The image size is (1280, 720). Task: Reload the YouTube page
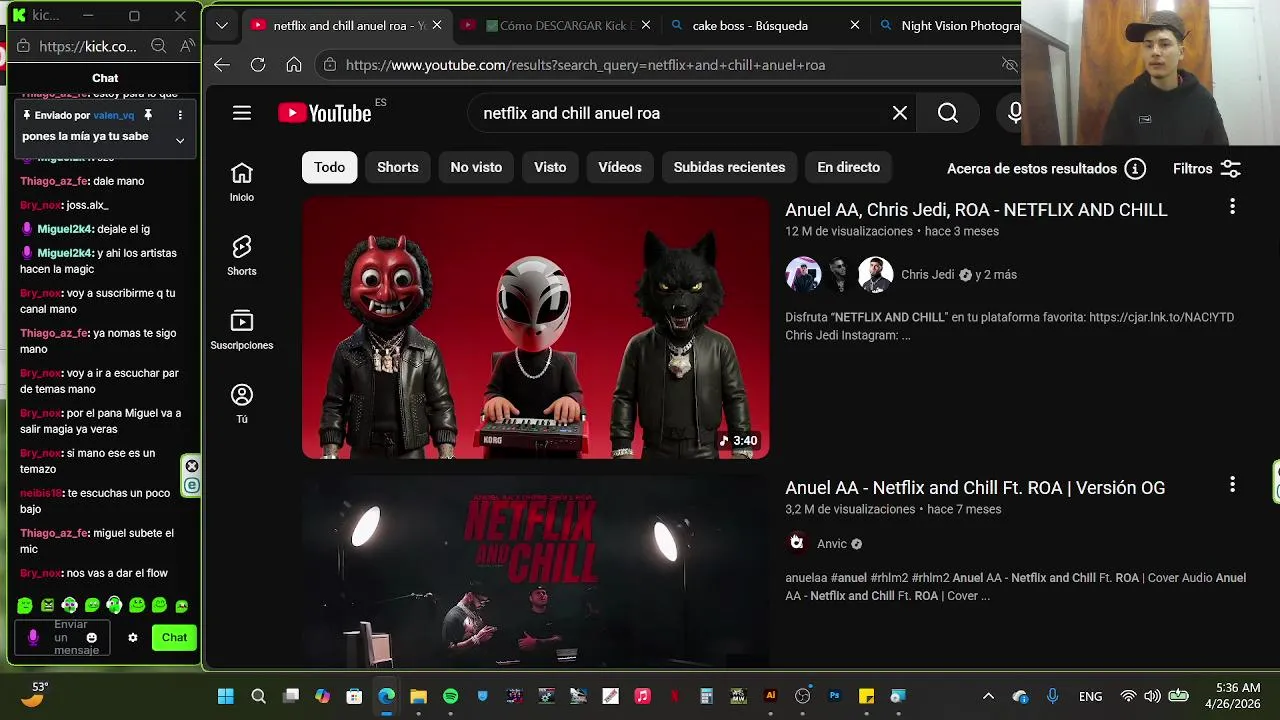(258, 65)
